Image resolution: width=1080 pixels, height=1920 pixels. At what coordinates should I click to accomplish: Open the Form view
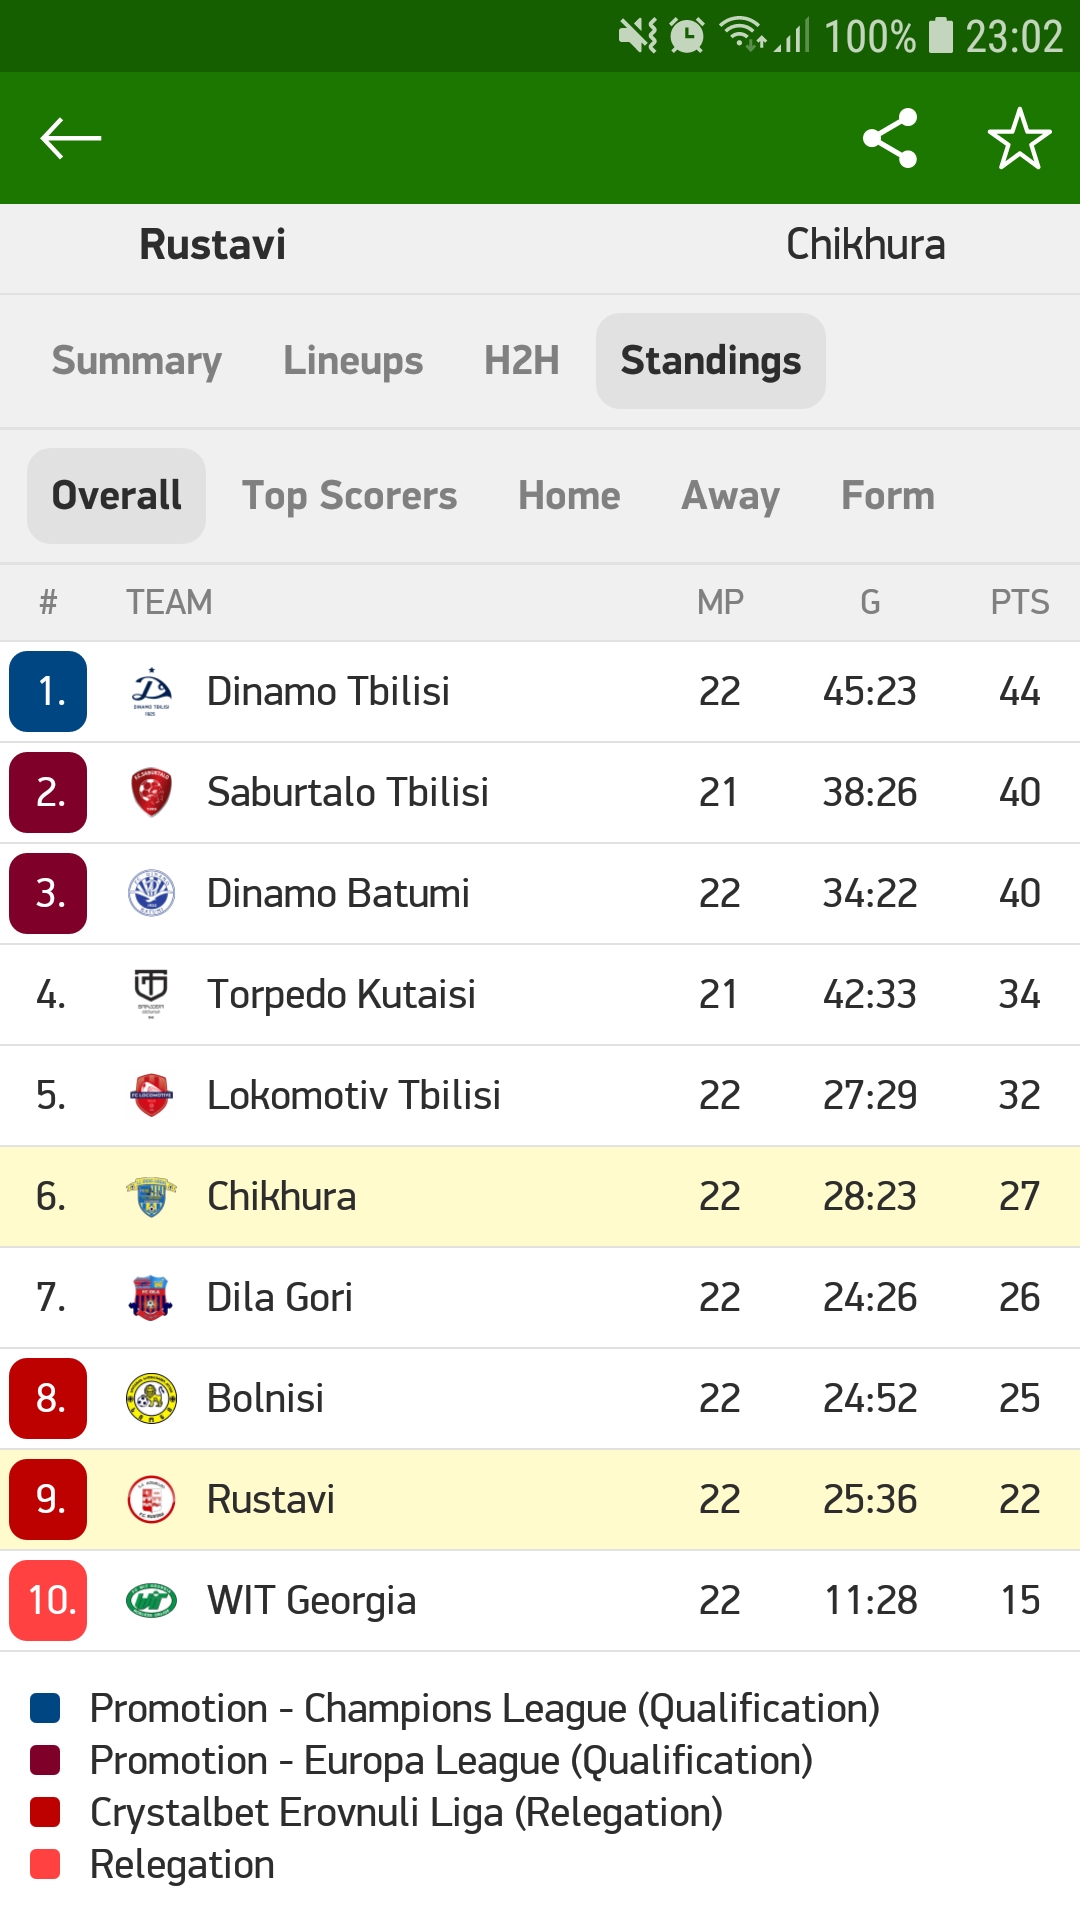coord(888,494)
